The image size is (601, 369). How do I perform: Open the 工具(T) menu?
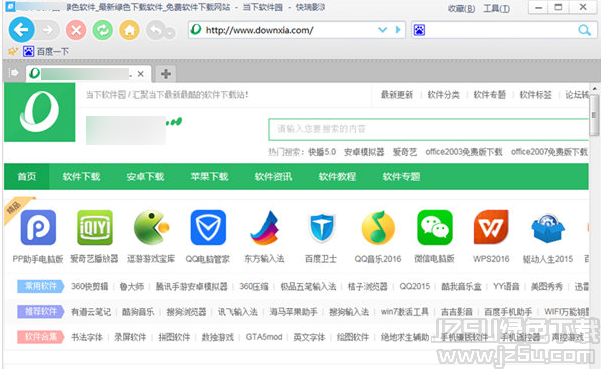pos(496,8)
